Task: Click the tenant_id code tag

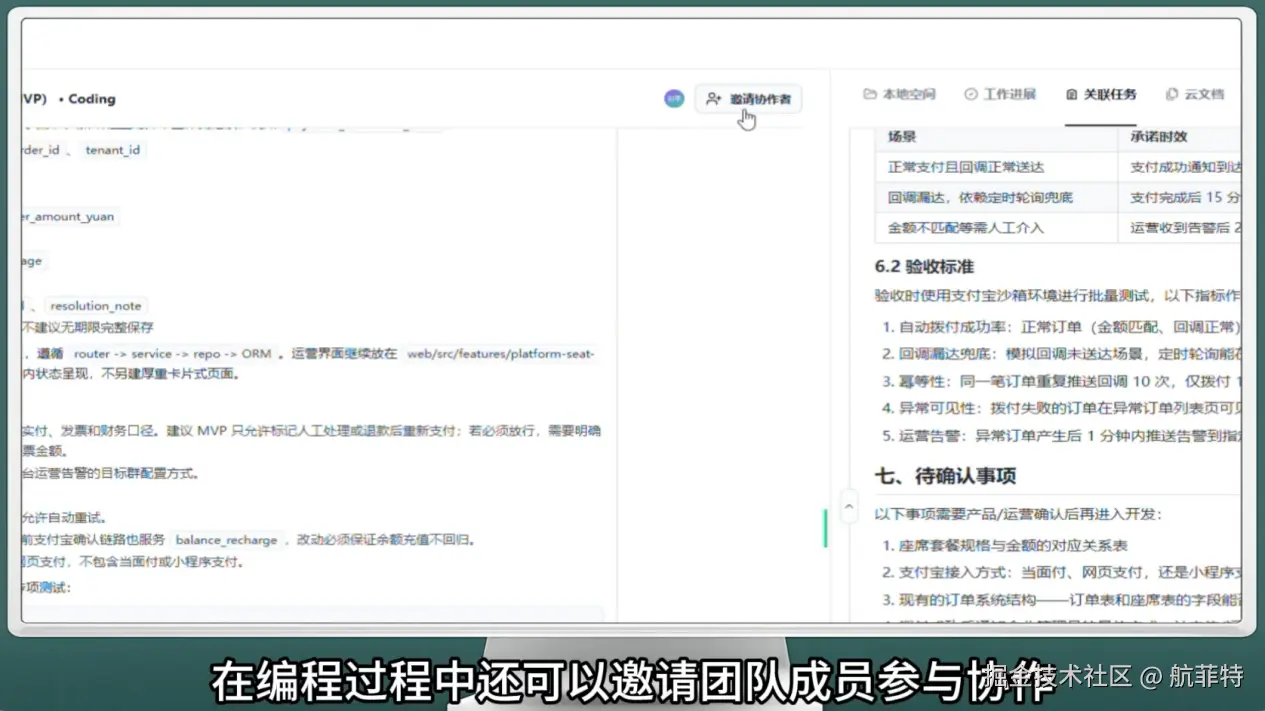Action: (x=112, y=150)
